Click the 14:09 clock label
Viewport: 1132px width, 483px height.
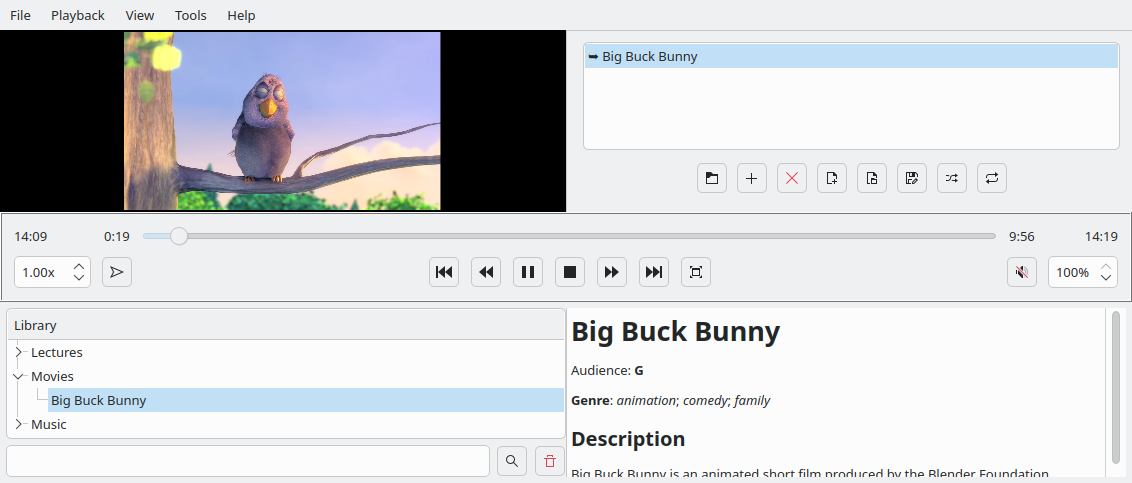(31, 236)
